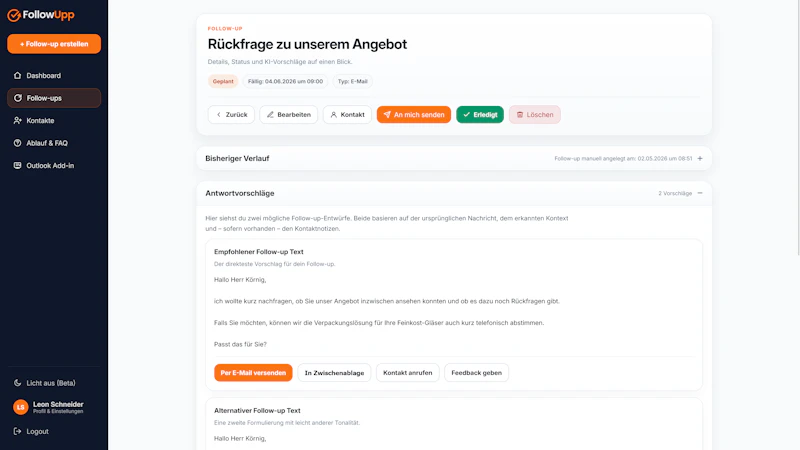Click the moon icon for dark mode

17,383
